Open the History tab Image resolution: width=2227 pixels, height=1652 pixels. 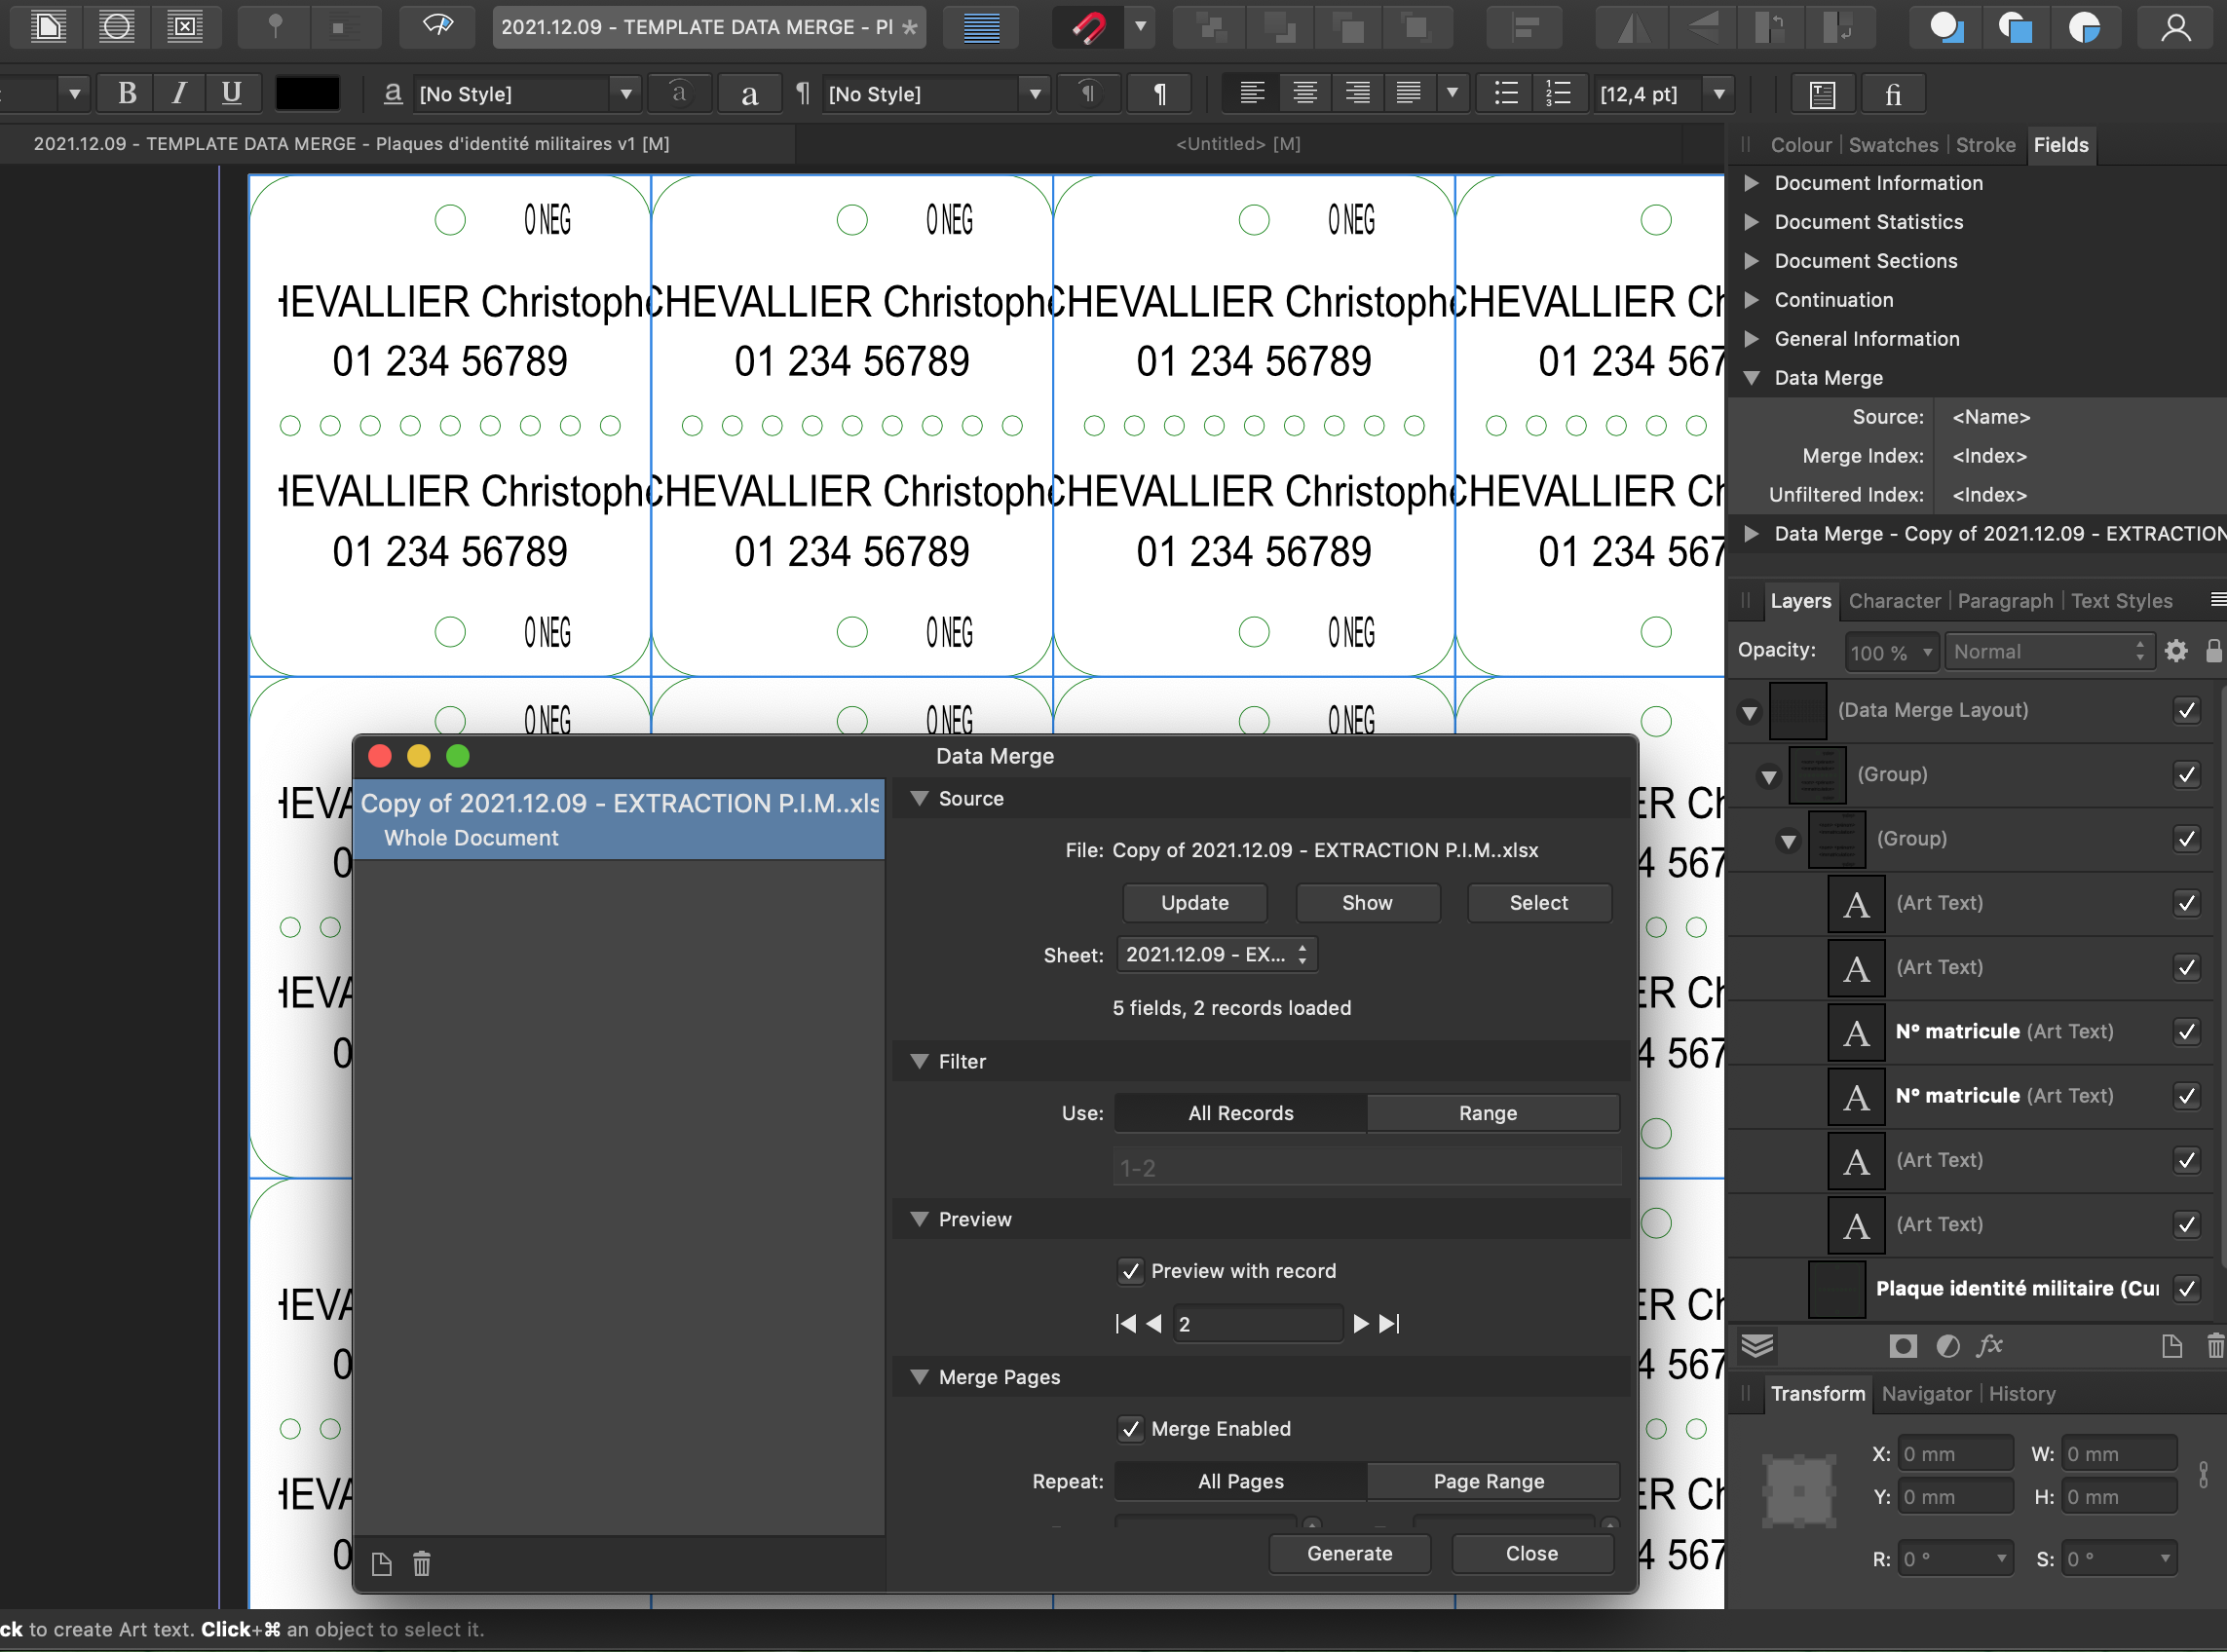coord(2022,1393)
